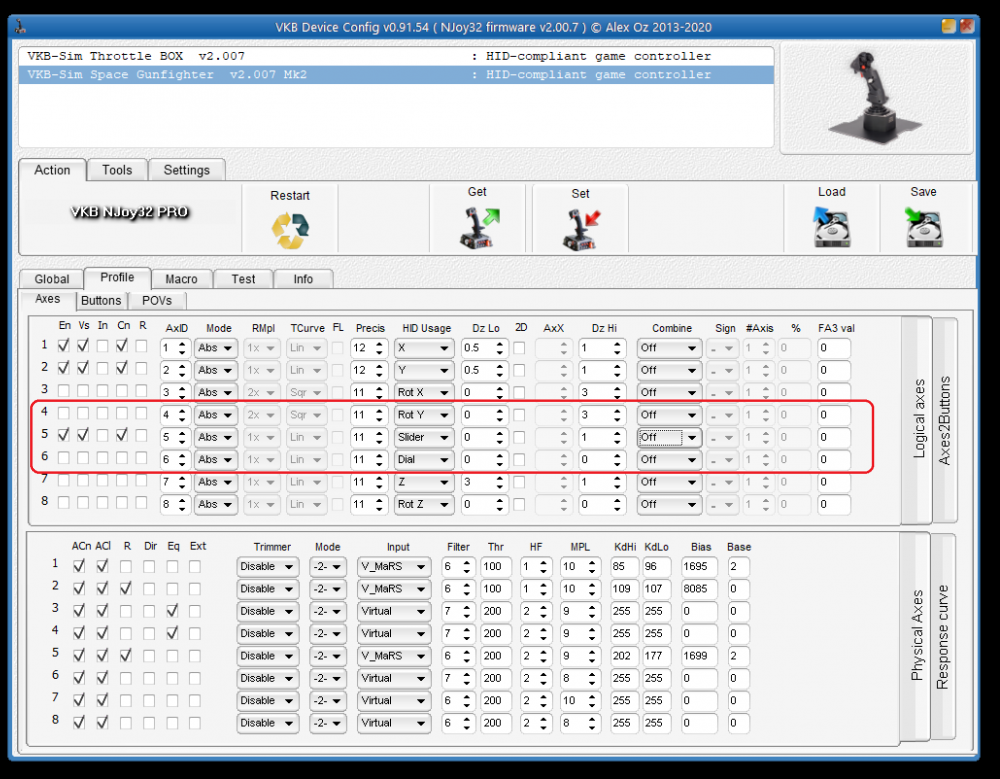Open the Info tab
Screen dimensions: 1000x779
(x=303, y=279)
